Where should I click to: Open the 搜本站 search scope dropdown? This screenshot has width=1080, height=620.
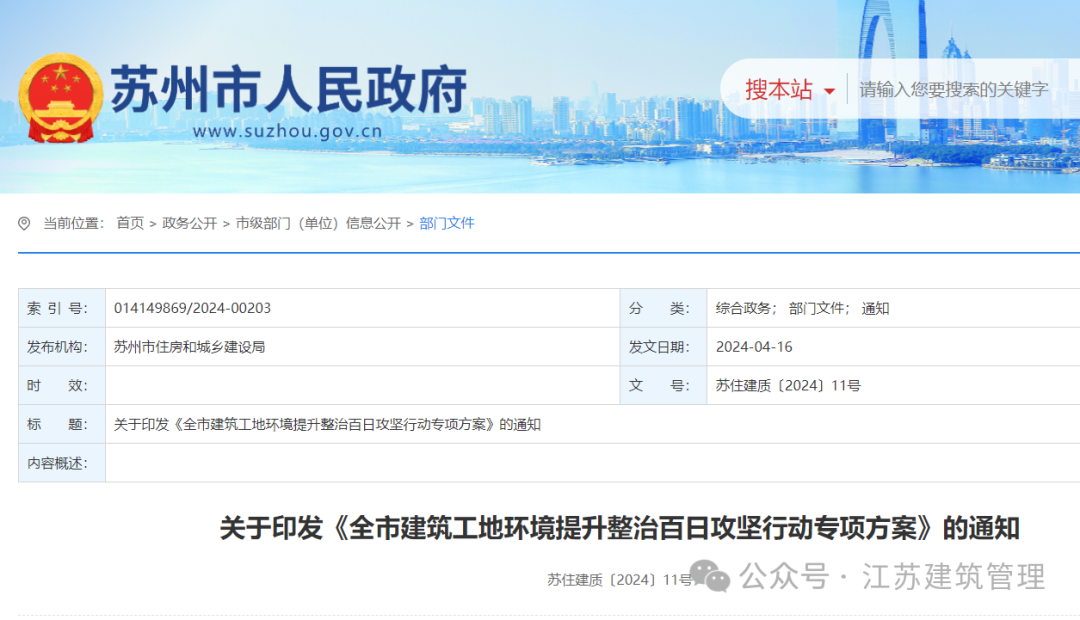click(x=779, y=89)
